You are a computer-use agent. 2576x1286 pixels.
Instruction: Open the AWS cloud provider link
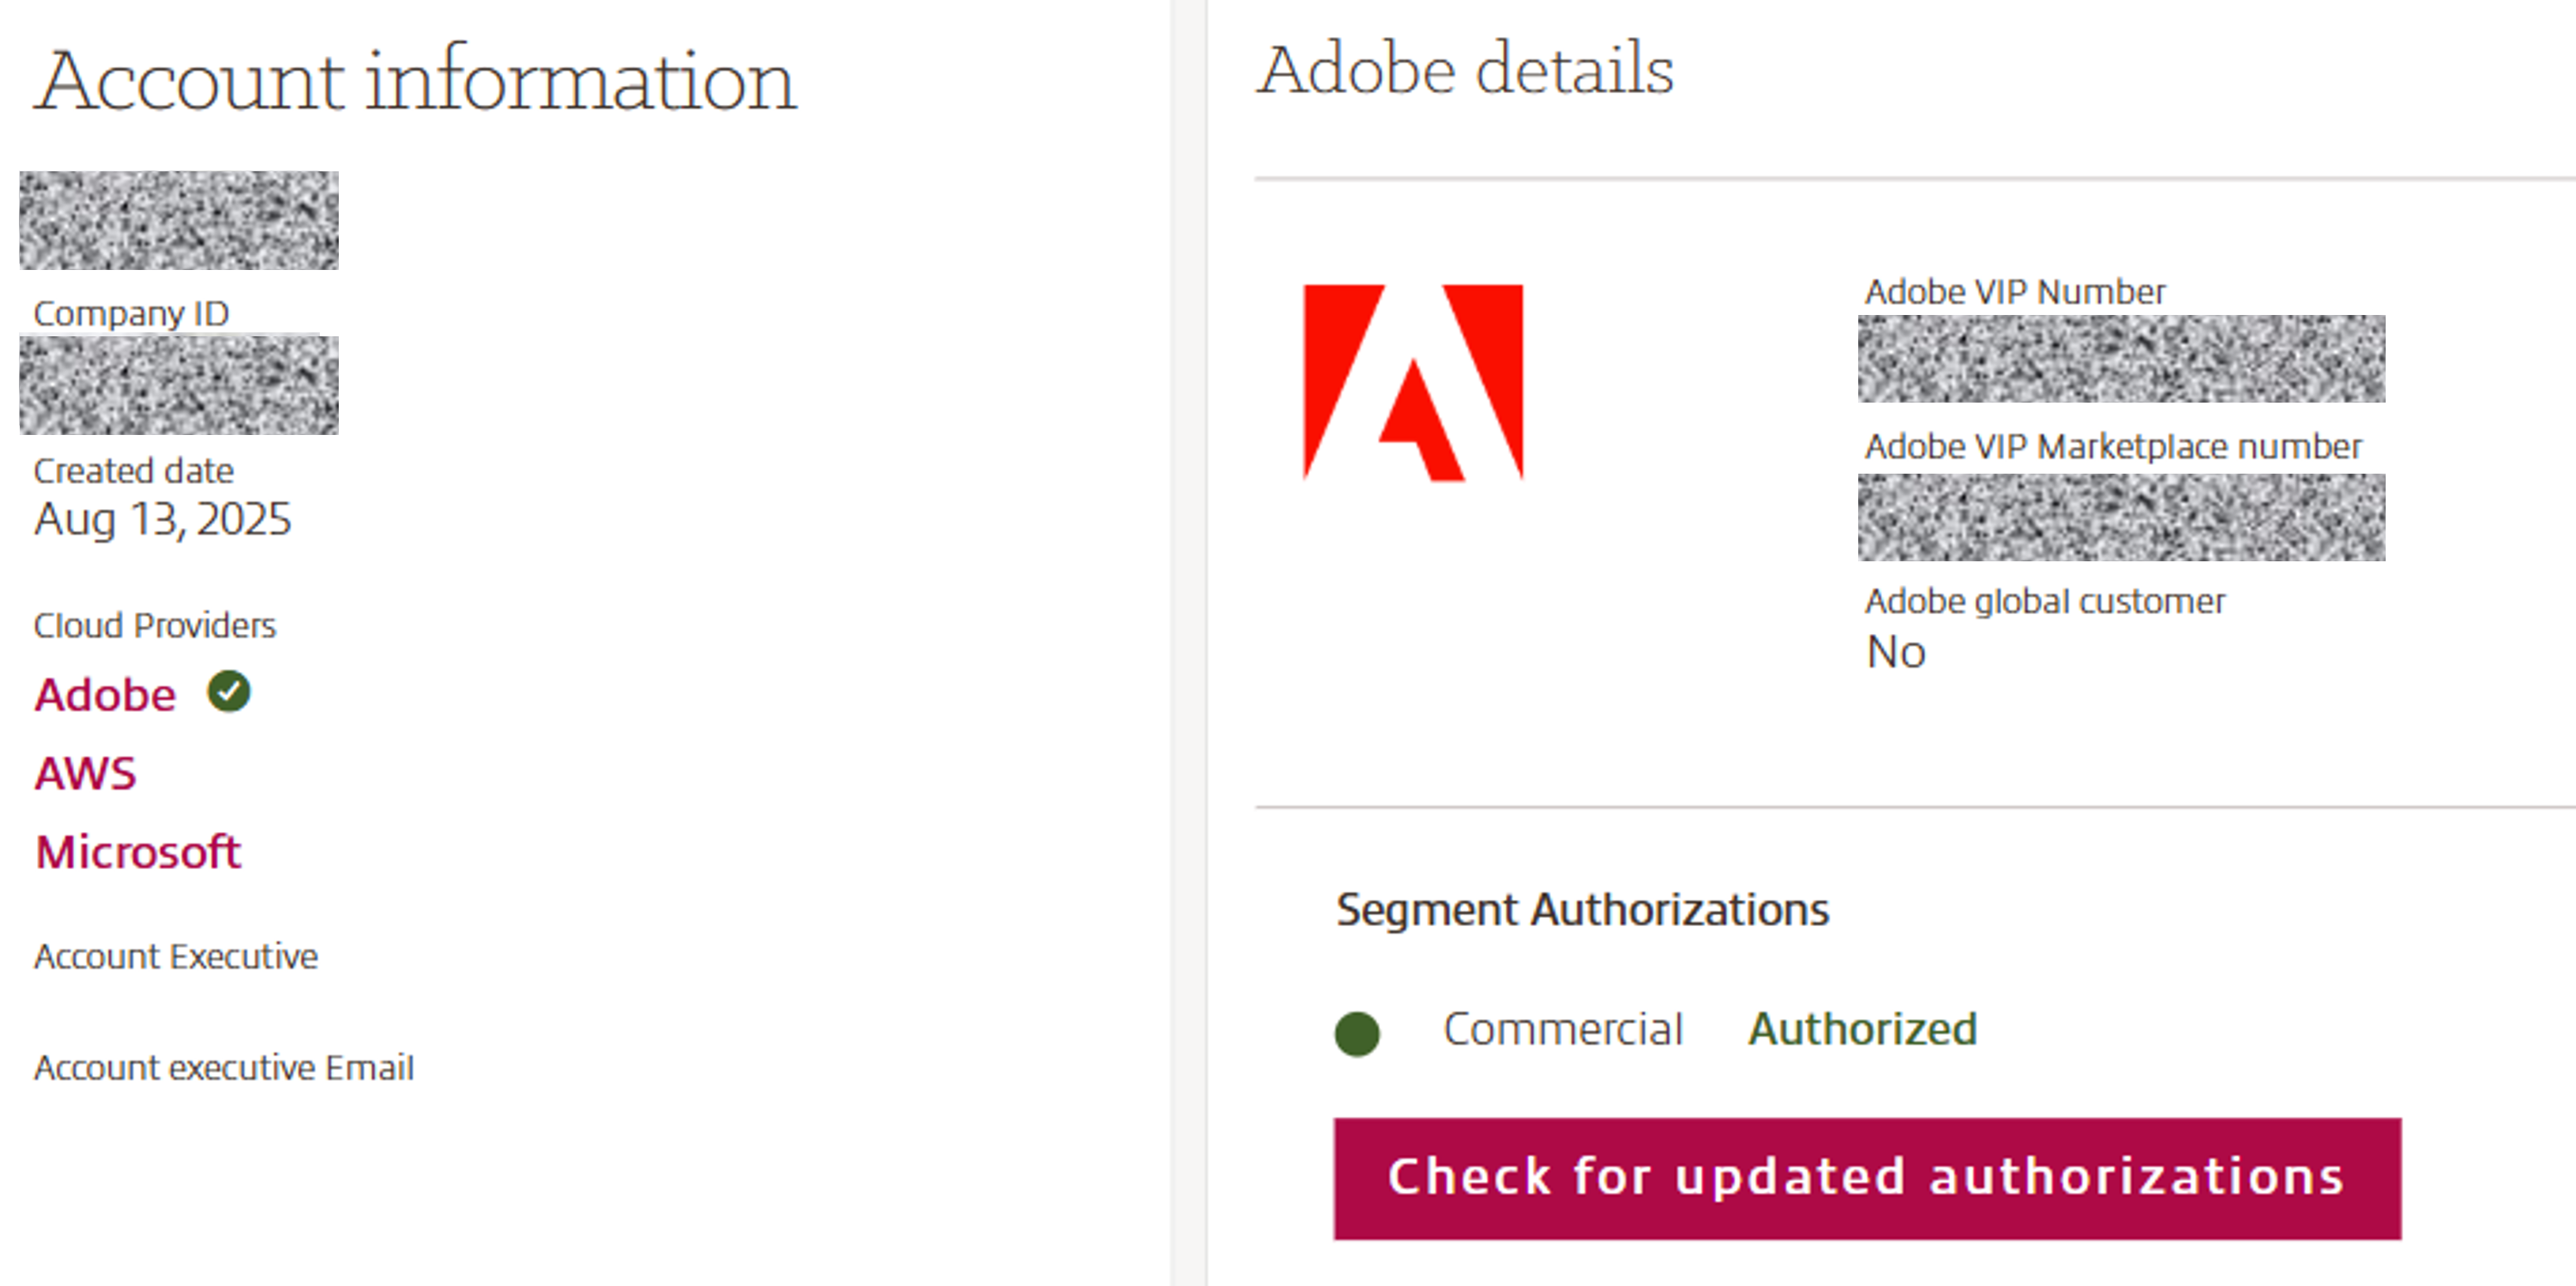pos(85,772)
